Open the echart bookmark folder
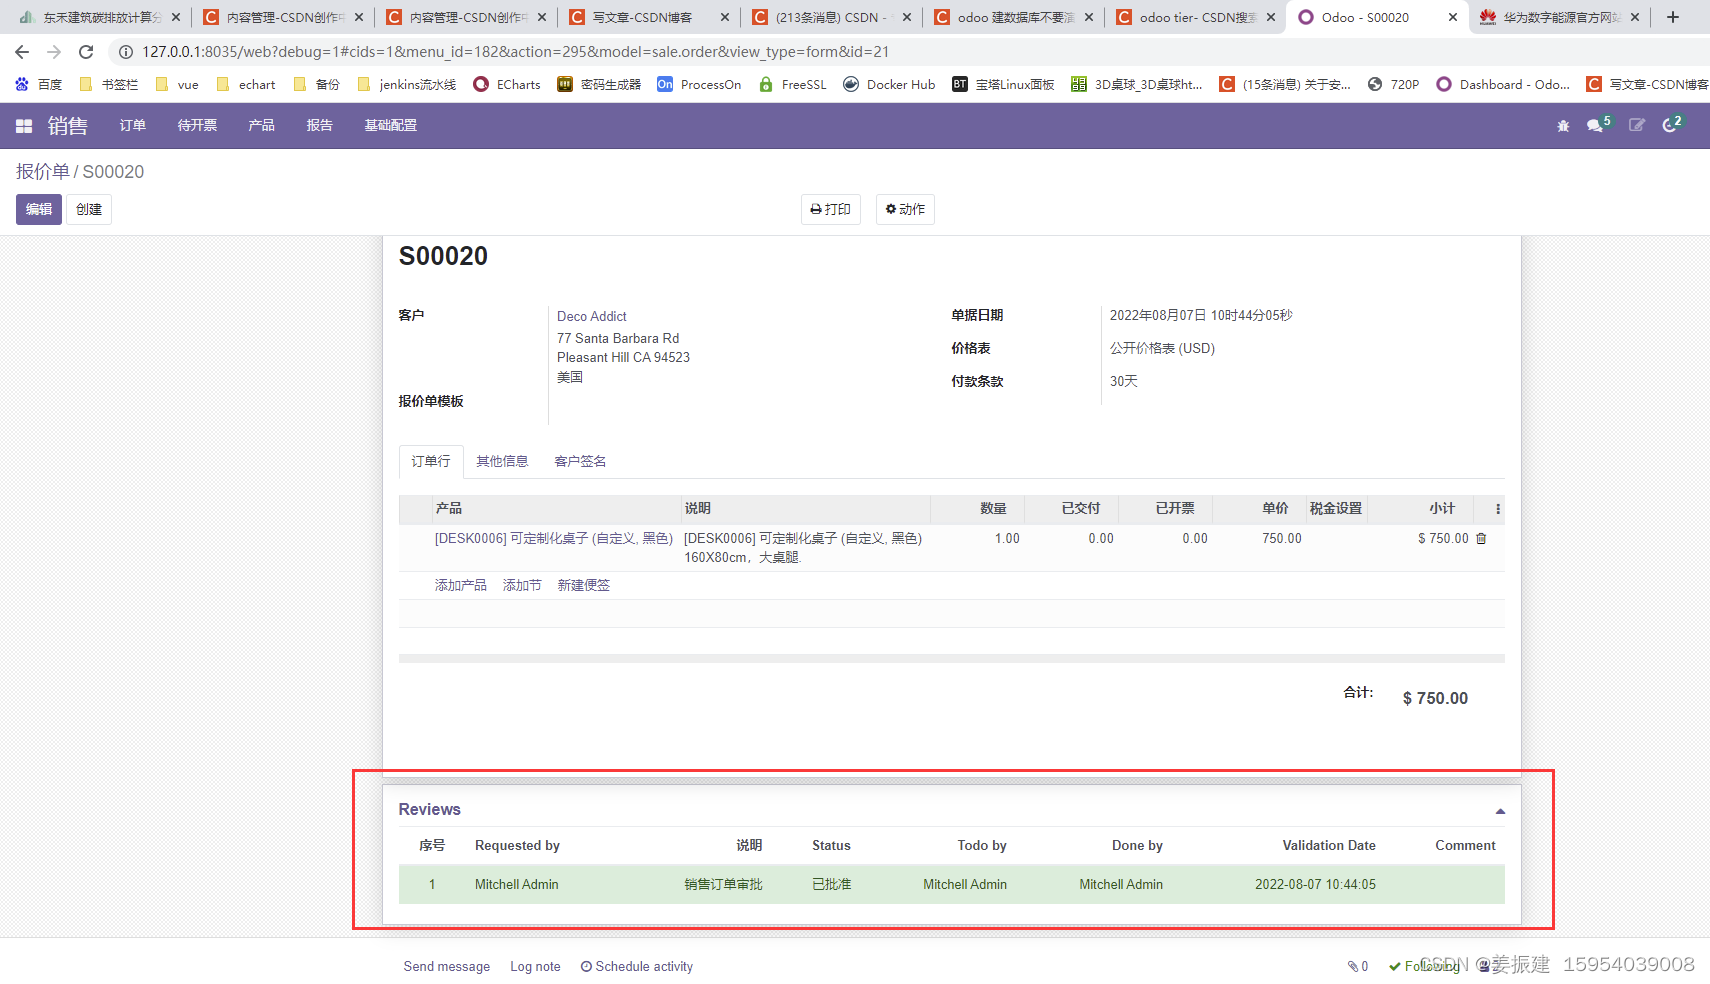The width and height of the screenshot is (1710, 984). tap(245, 85)
